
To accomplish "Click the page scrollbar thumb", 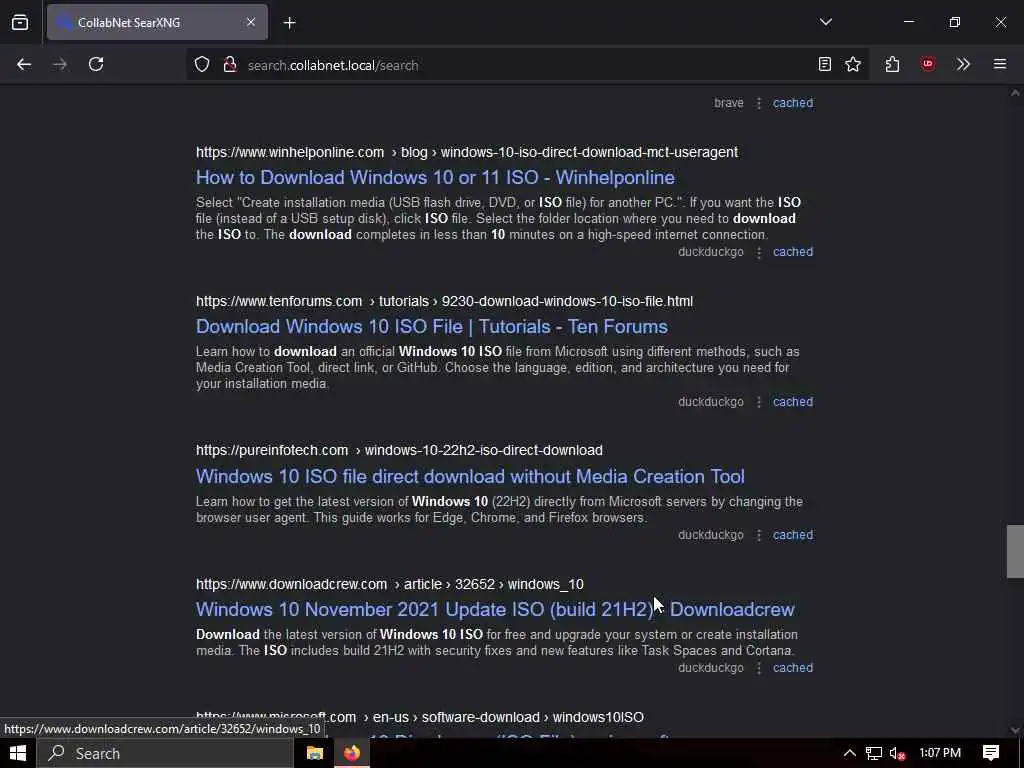I will coord(1014,551).
